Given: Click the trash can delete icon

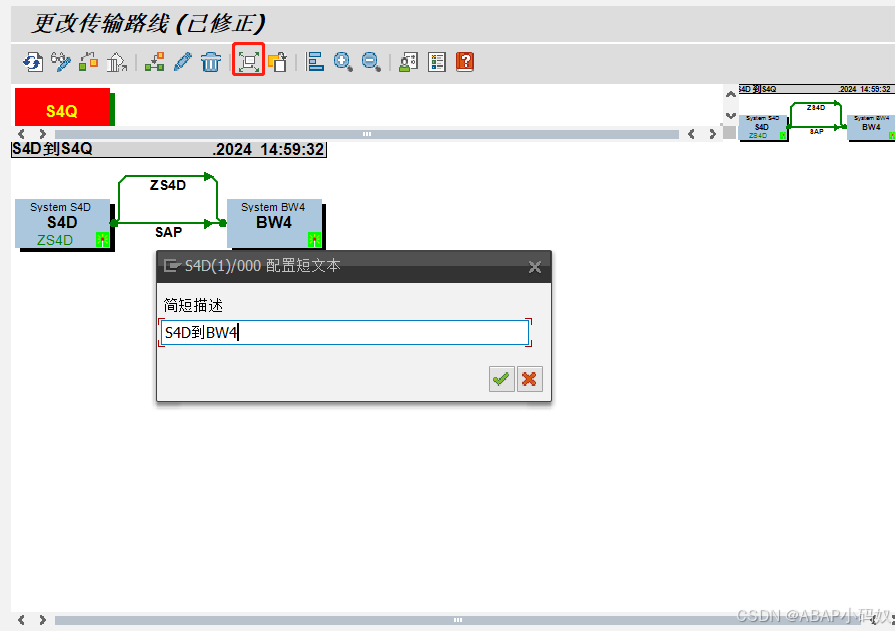Looking at the screenshot, I should [x=211, y=62].
